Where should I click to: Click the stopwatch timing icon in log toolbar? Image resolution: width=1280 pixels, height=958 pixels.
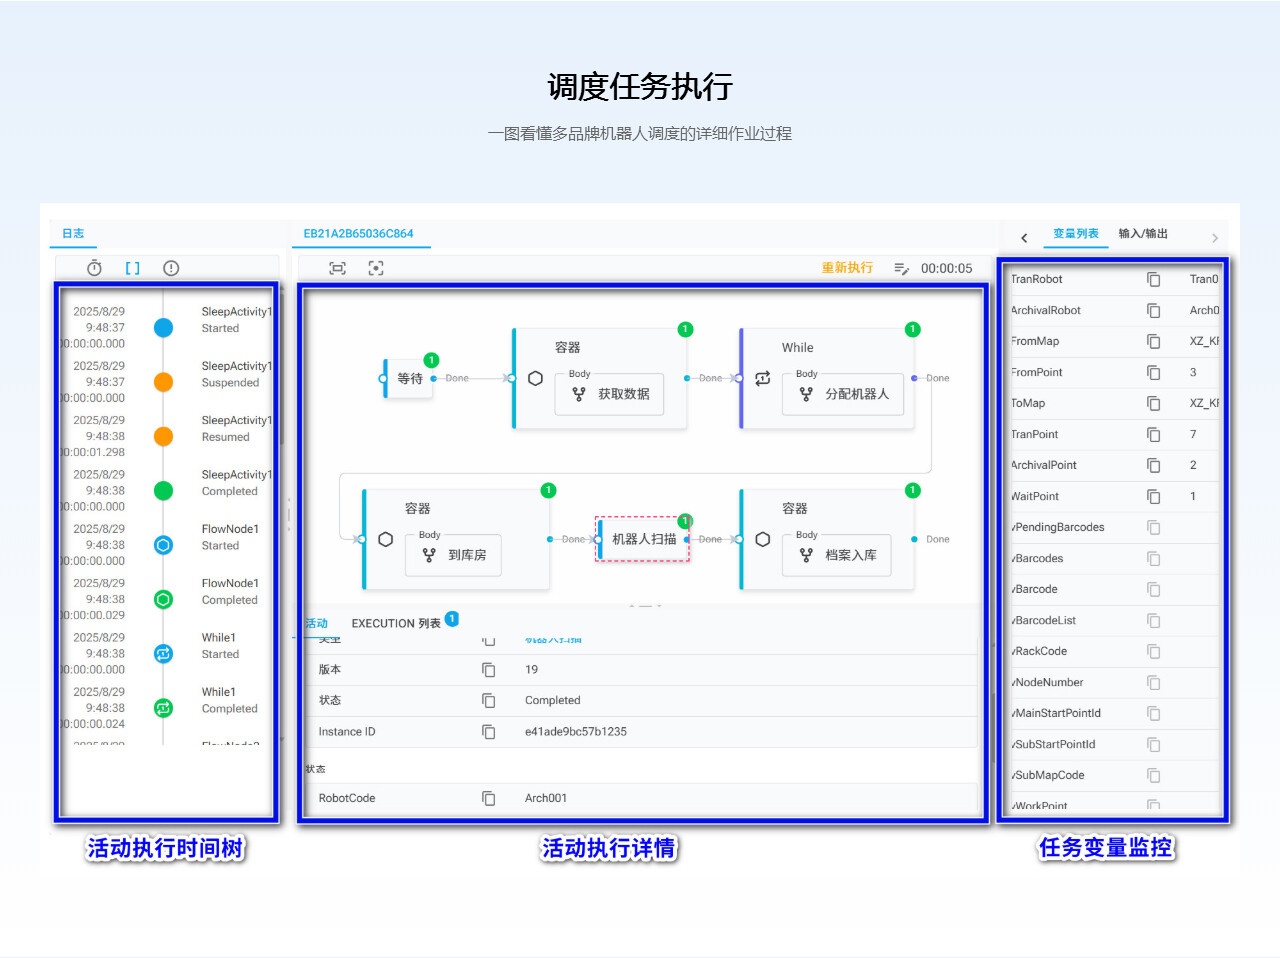point(94,268)
